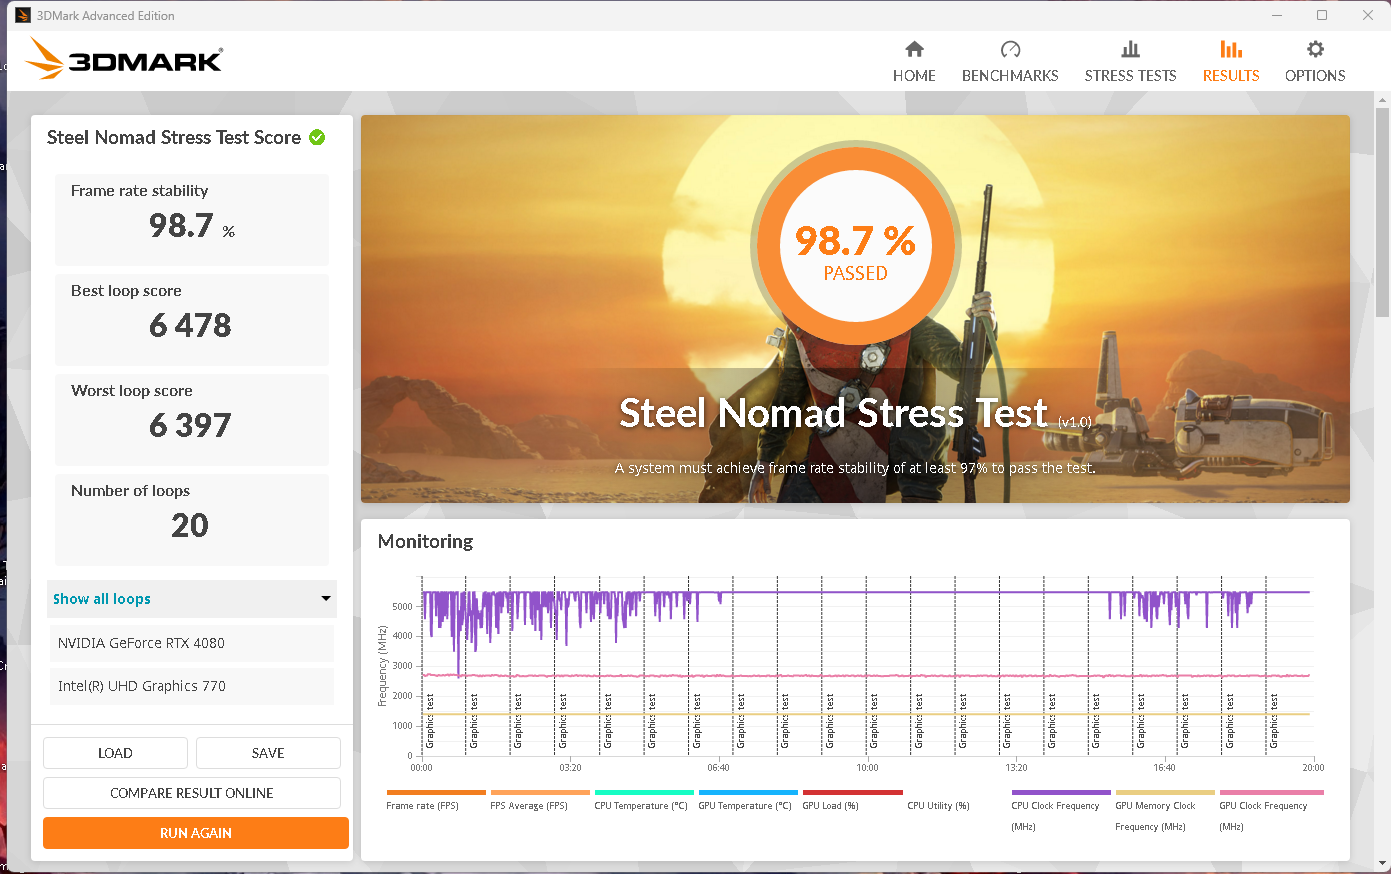Click the Steel Nomad Stress Test title text
The height and width of the screenshot is (874, 1391).
pyautogui.click(x=833, y=413)
